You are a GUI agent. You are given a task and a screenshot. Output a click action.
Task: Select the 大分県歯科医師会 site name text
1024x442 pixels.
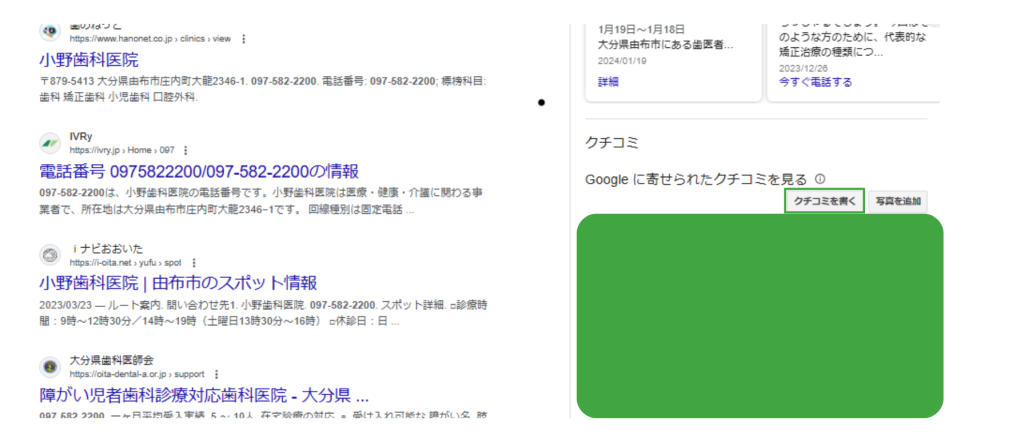[111, 359]
